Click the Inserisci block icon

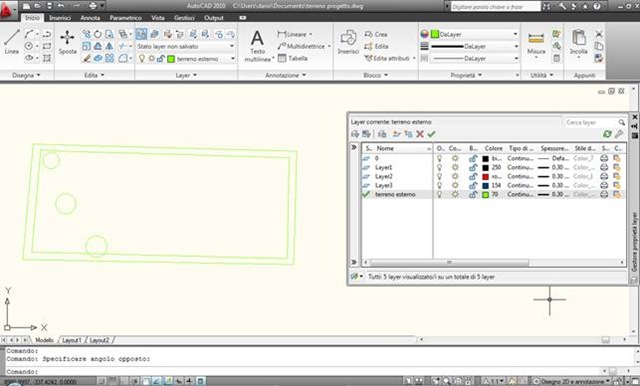[x=348, y=42]
